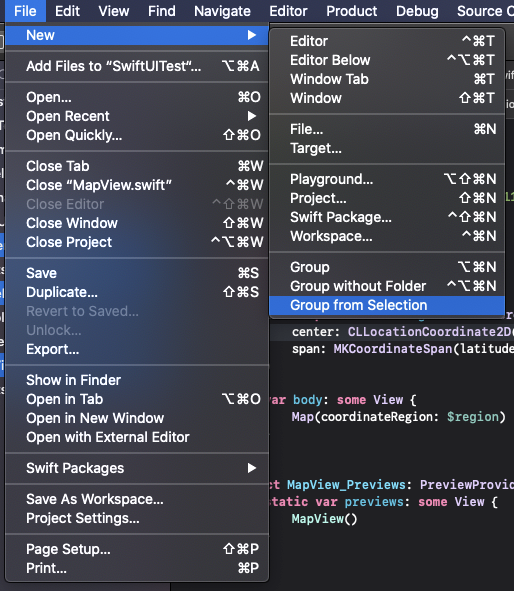This screenshot has height=591, width=514.
Task: Select Show in Finder
Action: (137, 380)
